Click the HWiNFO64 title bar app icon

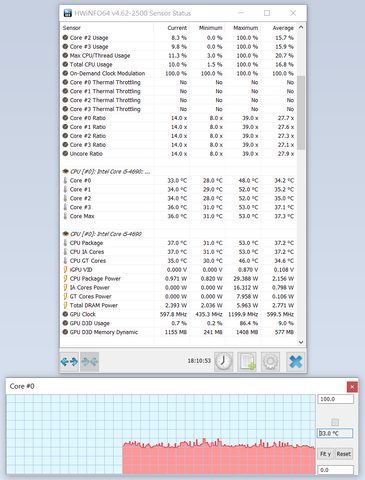(68, 13)
